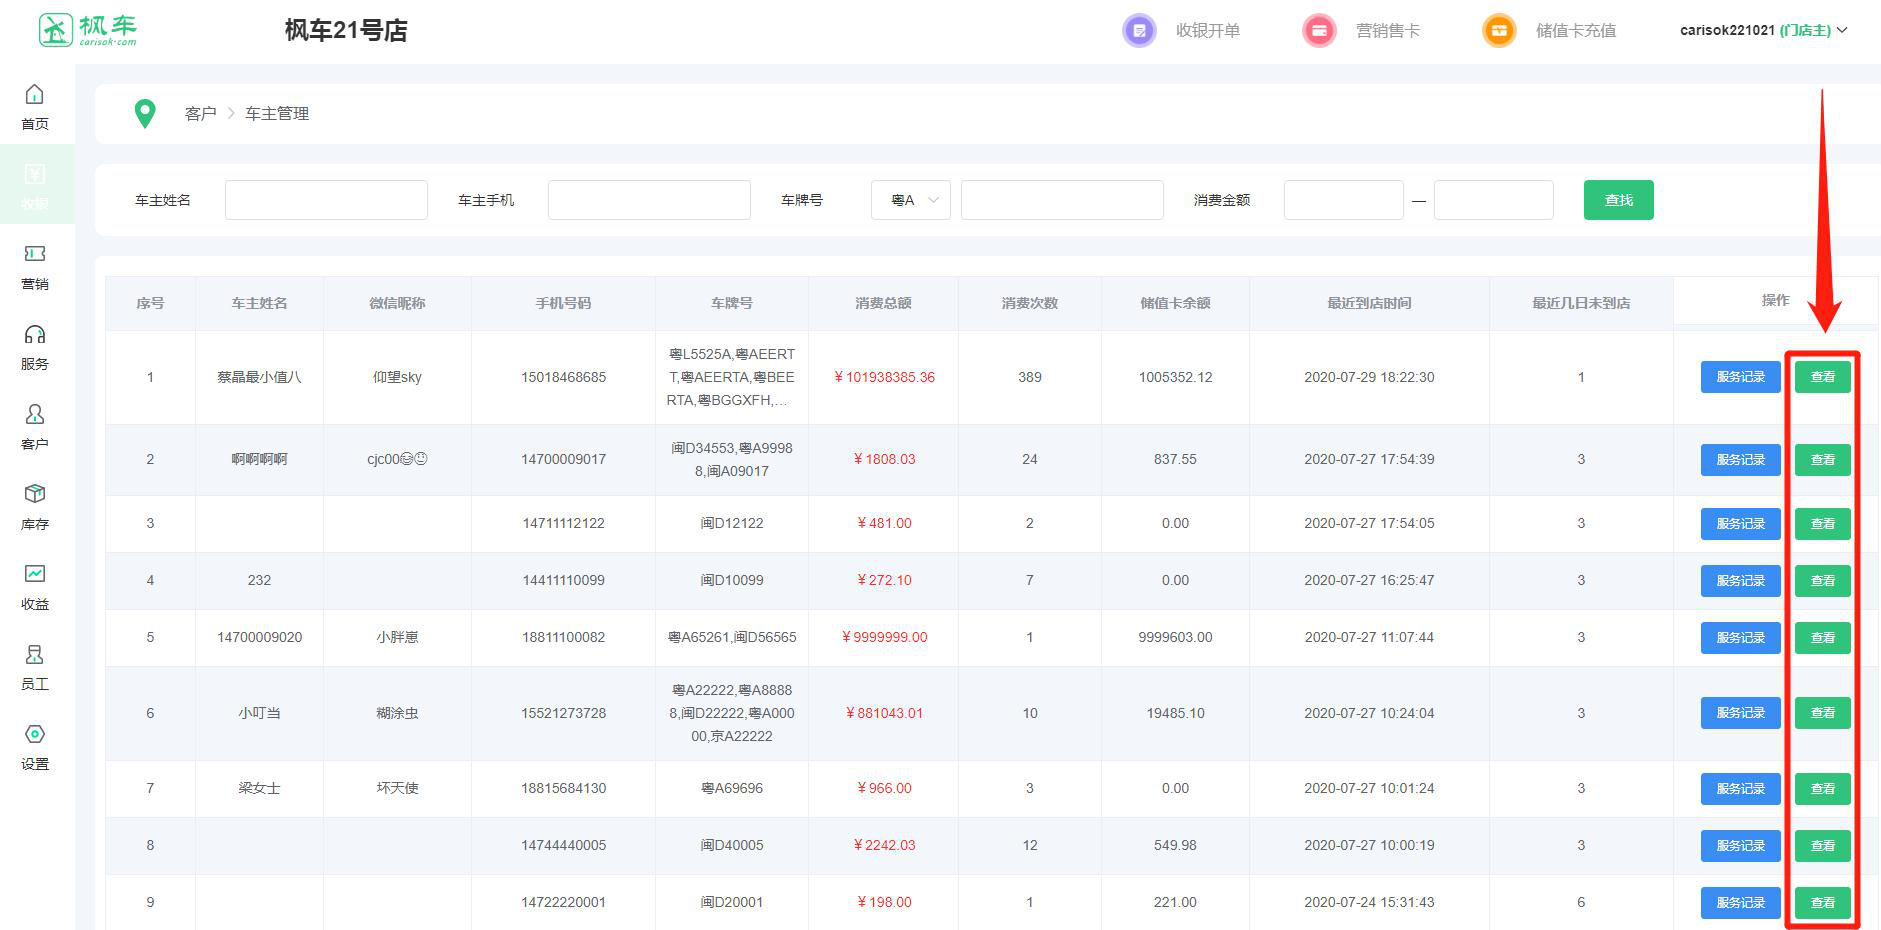The height and width of the screenshot is (930, 1881).
Task: Click the 消费总额 column header
Action: click(883, 303)
